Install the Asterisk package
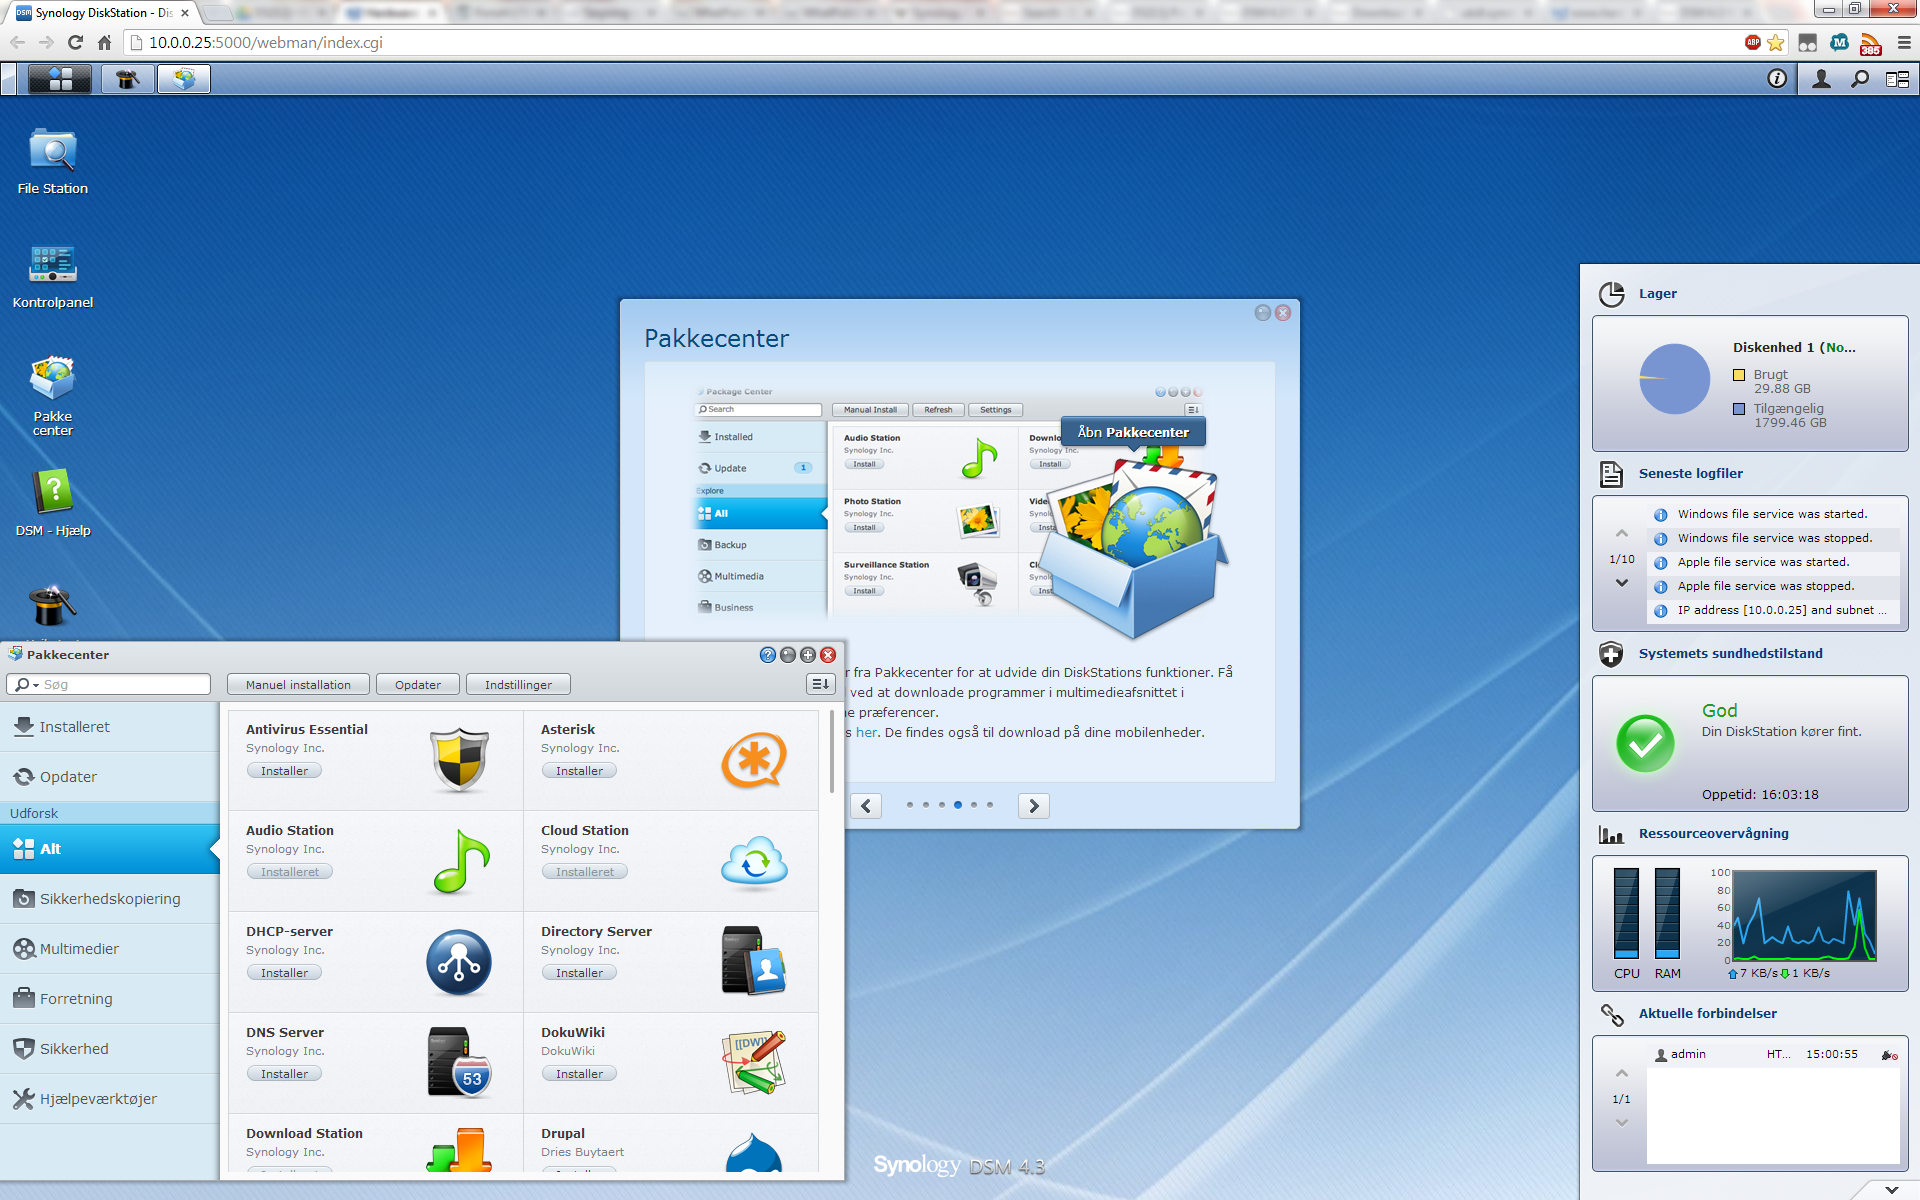The width and height of the screenshot is (1920, 1200). [x=579, y=771]
